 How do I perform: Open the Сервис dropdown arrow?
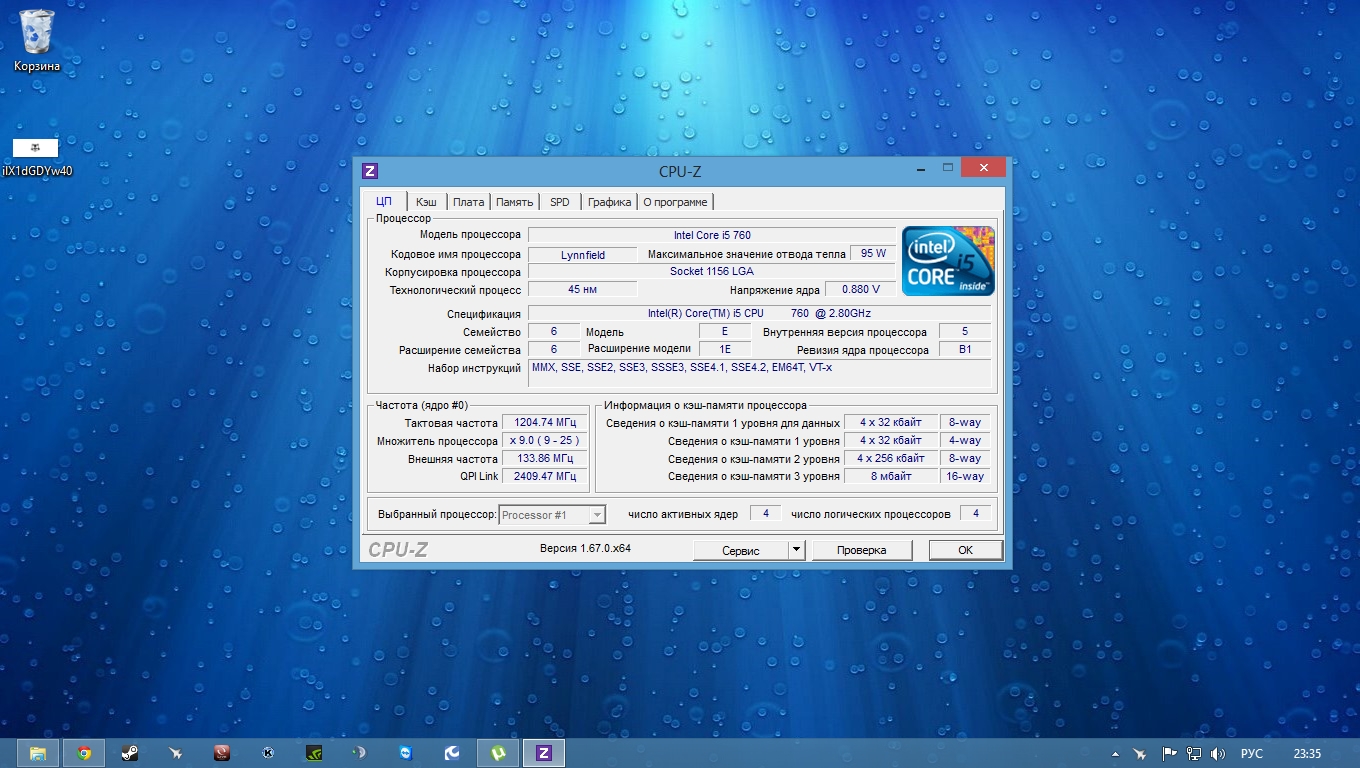pos(796,550)
